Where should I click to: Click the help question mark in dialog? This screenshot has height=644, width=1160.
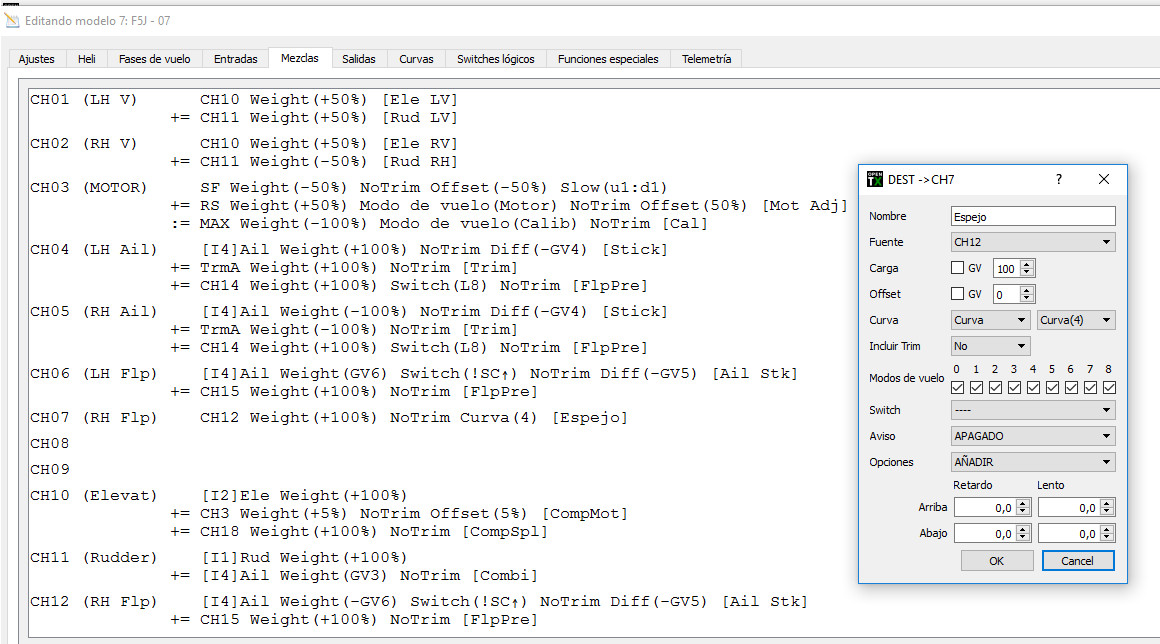tap(1059, 179)
